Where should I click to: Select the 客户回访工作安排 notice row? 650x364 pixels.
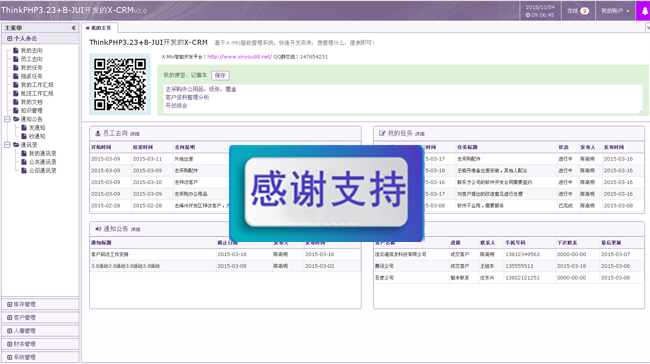click(x=225, y=254)
